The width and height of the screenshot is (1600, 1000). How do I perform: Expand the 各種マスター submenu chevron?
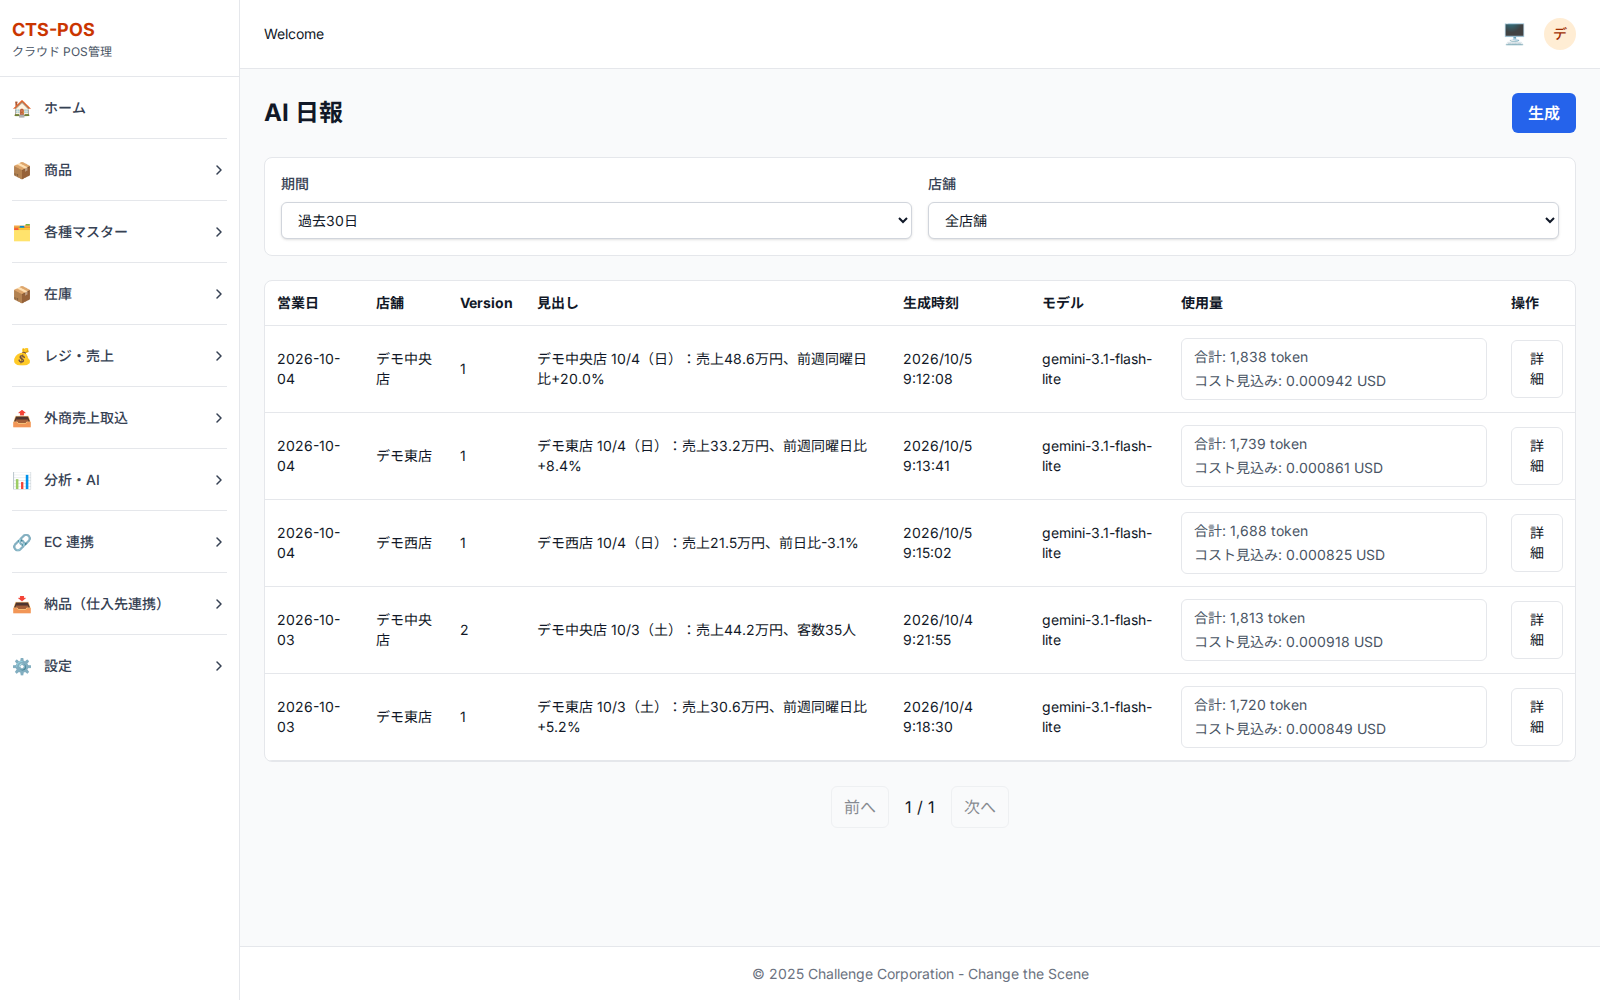219,232
